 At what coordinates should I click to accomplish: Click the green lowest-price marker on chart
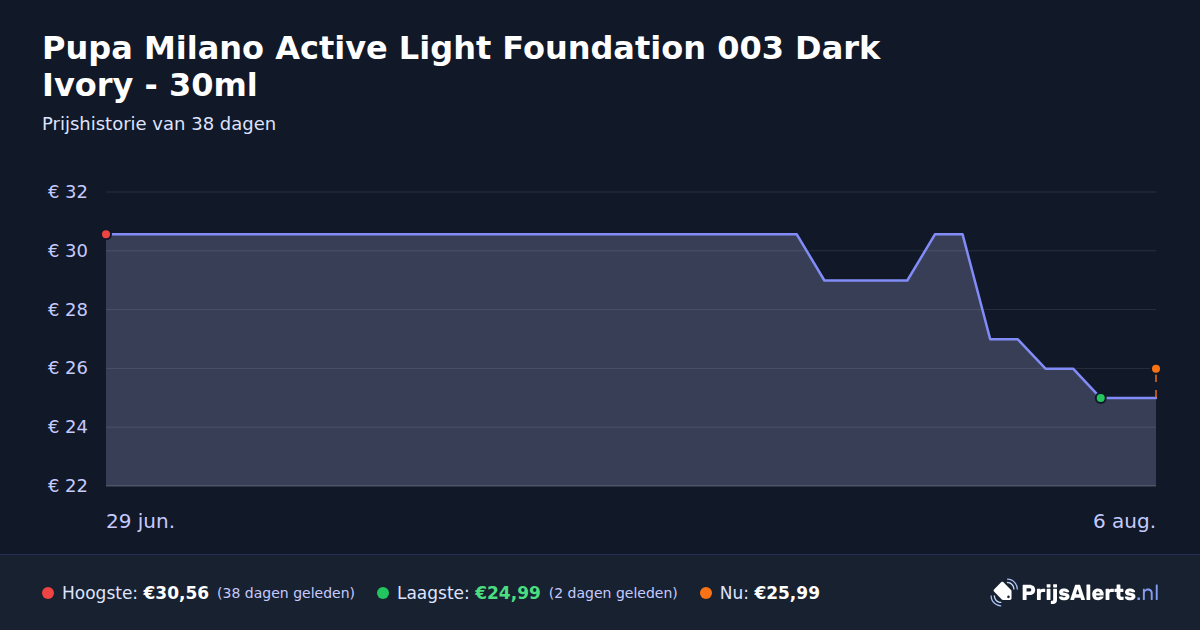1100,398
